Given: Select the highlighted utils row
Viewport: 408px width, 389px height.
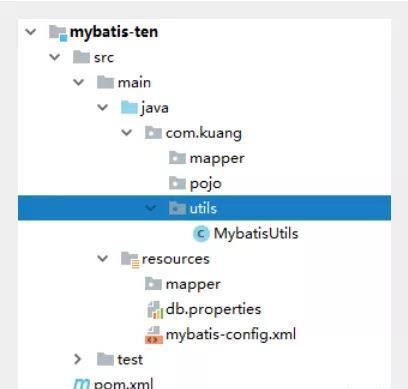Looking at the screenshot, I should [204, 208].
